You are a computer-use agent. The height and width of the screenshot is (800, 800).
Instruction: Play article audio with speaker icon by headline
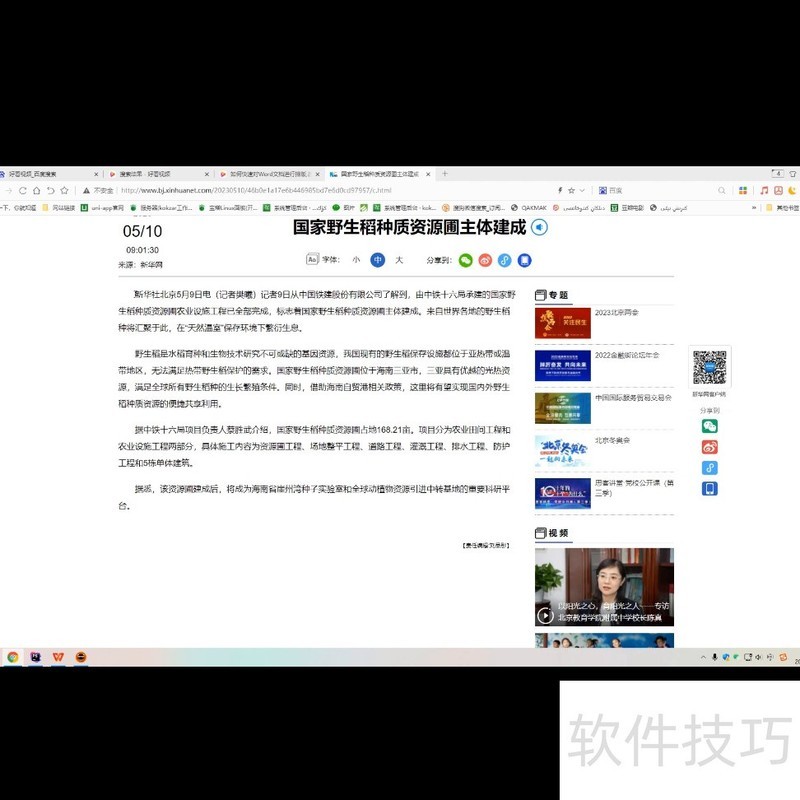click(539, 227)
